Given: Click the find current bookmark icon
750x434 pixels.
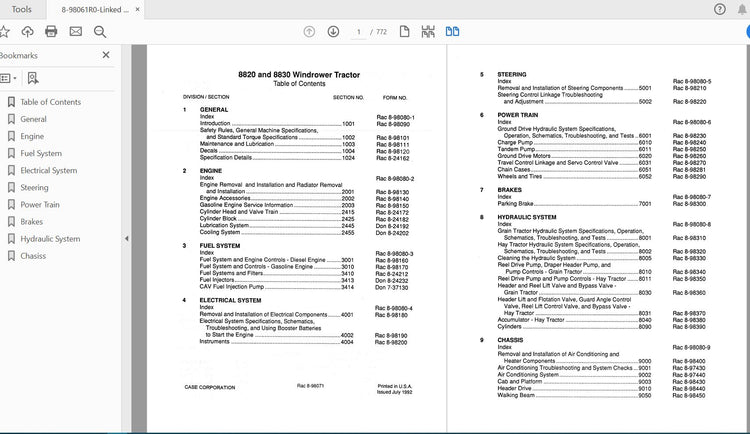Looking at the screenshot, I should point(33,78).
